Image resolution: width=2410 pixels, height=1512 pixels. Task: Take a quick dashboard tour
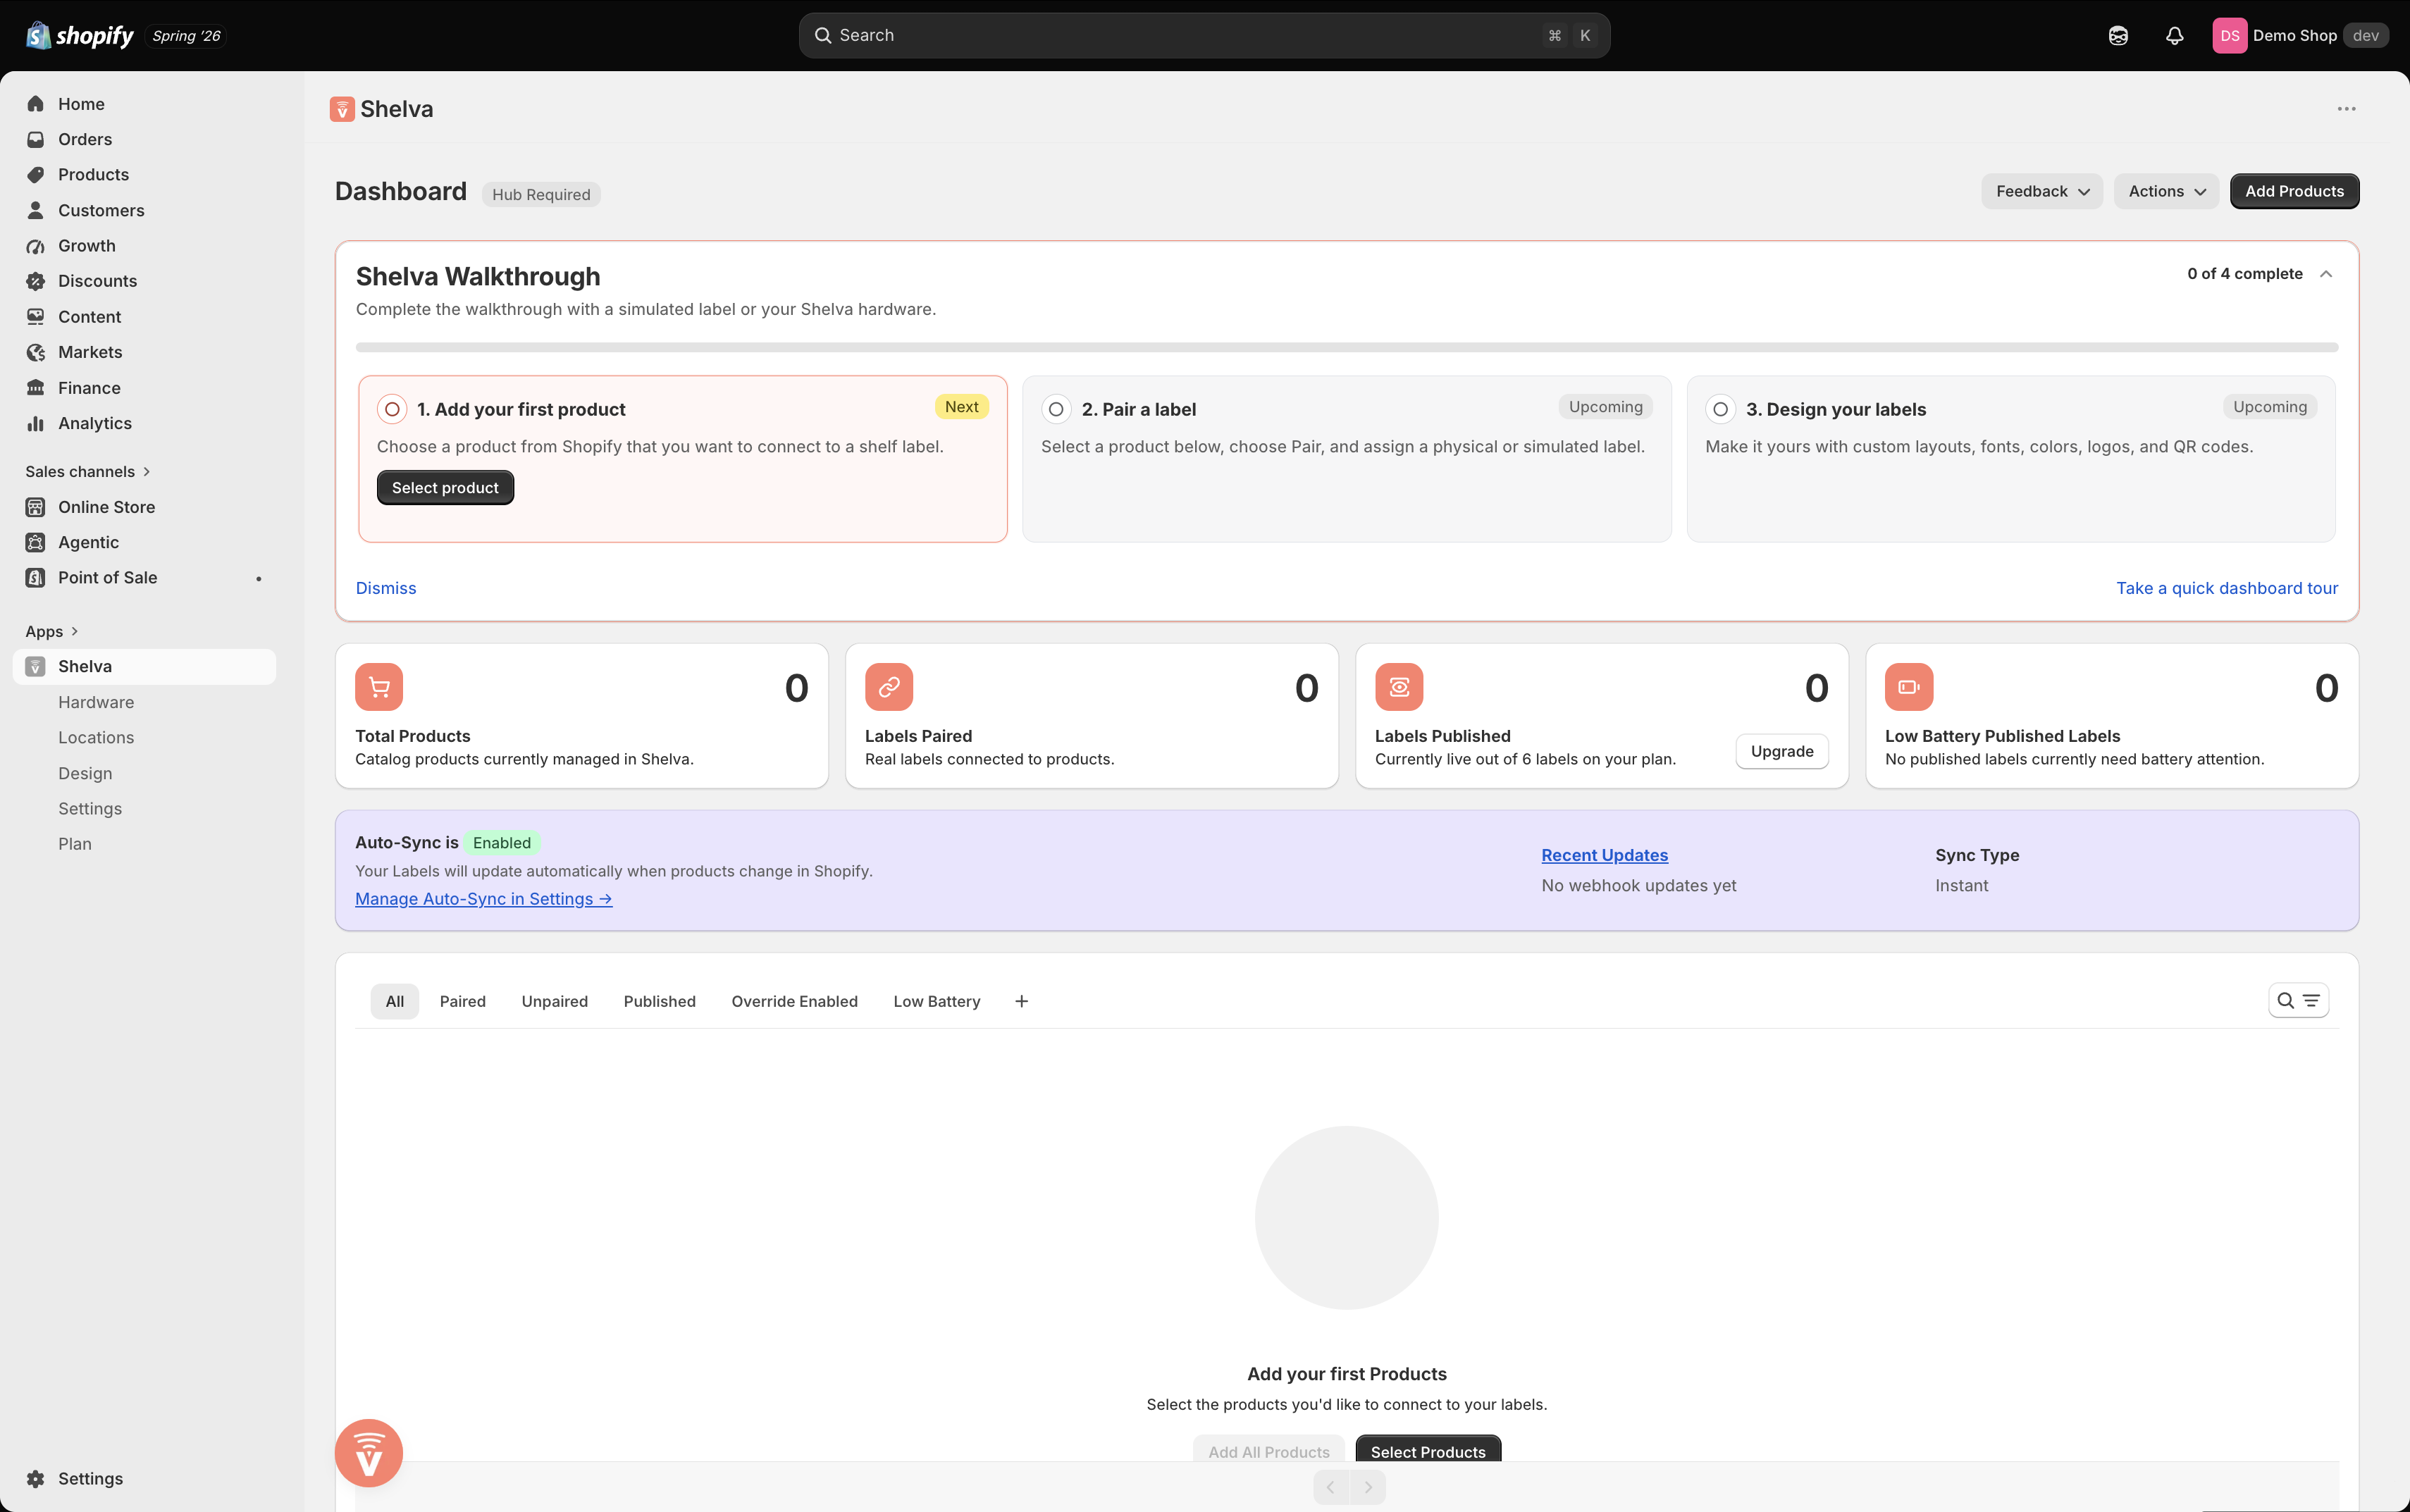(2227, 588)
